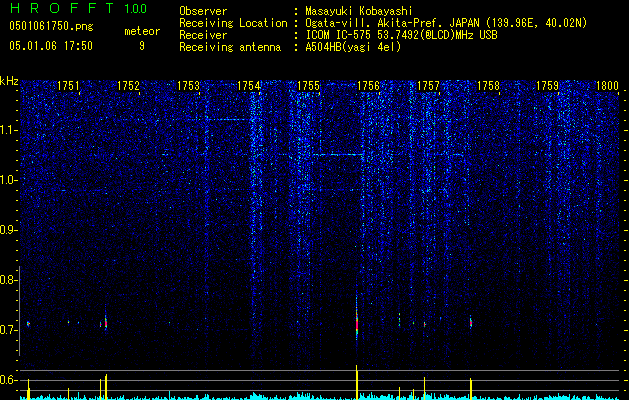Click the 0.9 kHz frequency label
Viewport: 629px width, 400px height.
(x=8, y=230)
